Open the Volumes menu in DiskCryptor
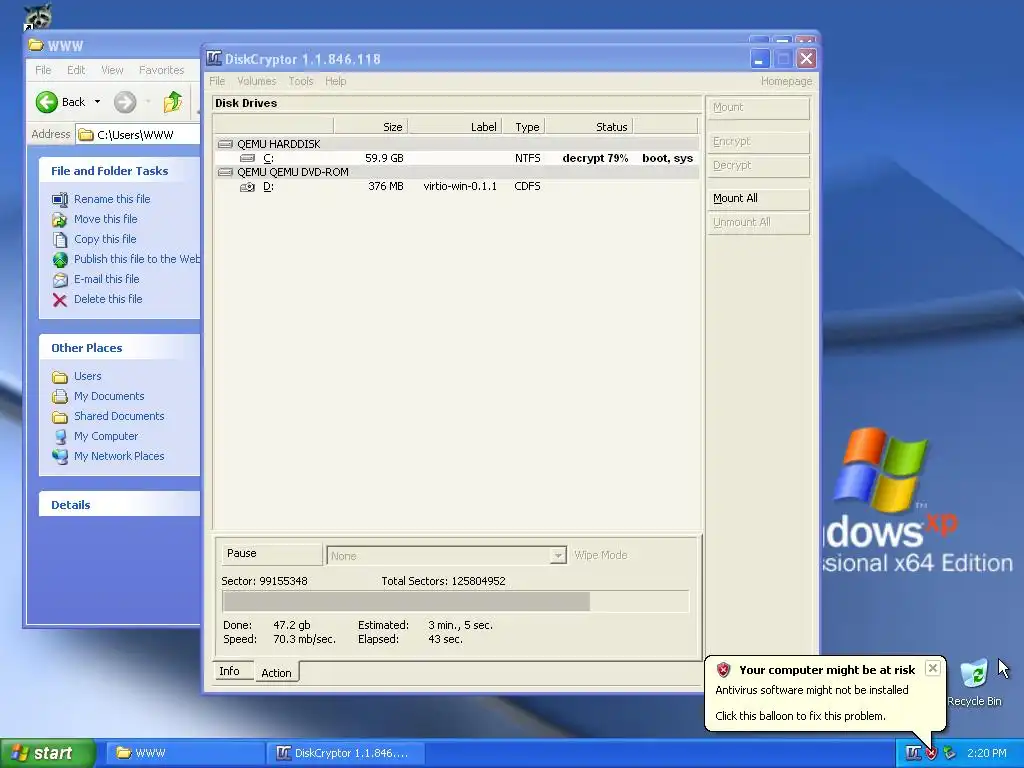 [x=257, y=81]
